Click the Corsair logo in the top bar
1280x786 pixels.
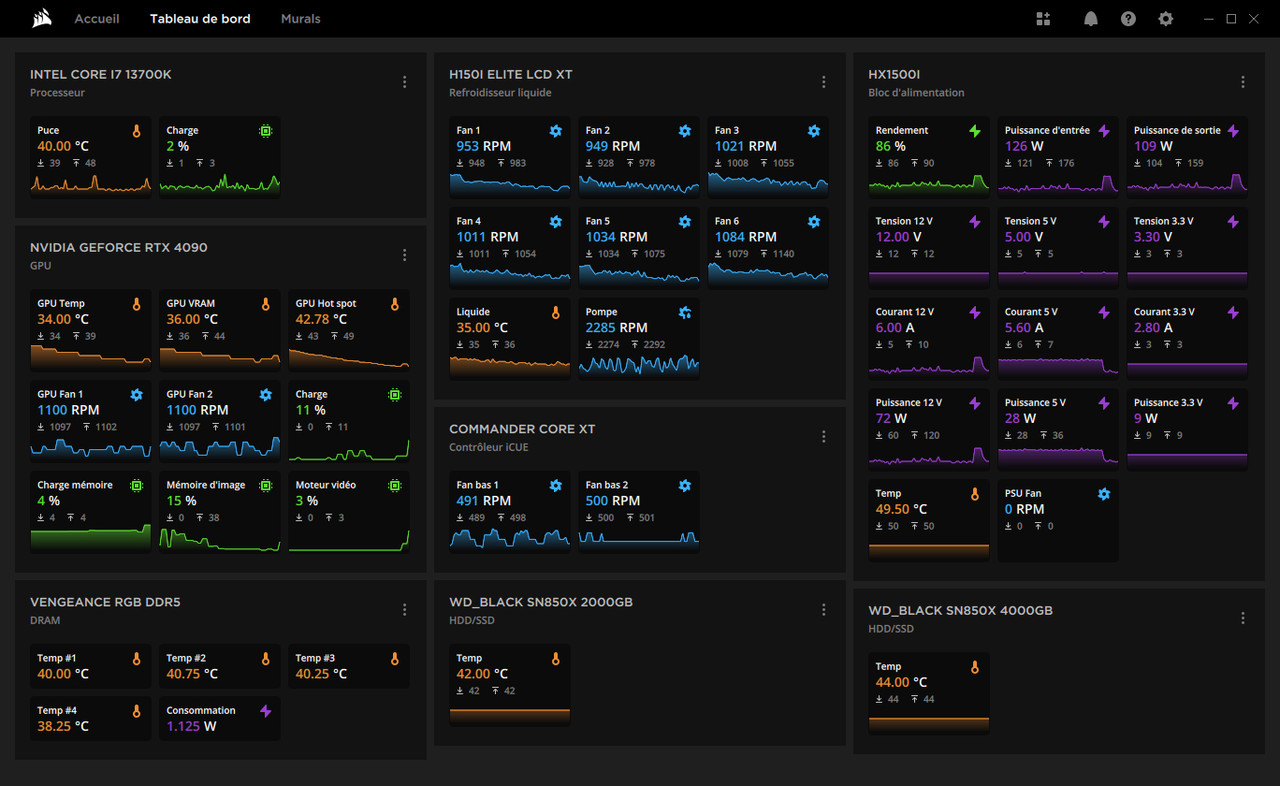(40, 18)
